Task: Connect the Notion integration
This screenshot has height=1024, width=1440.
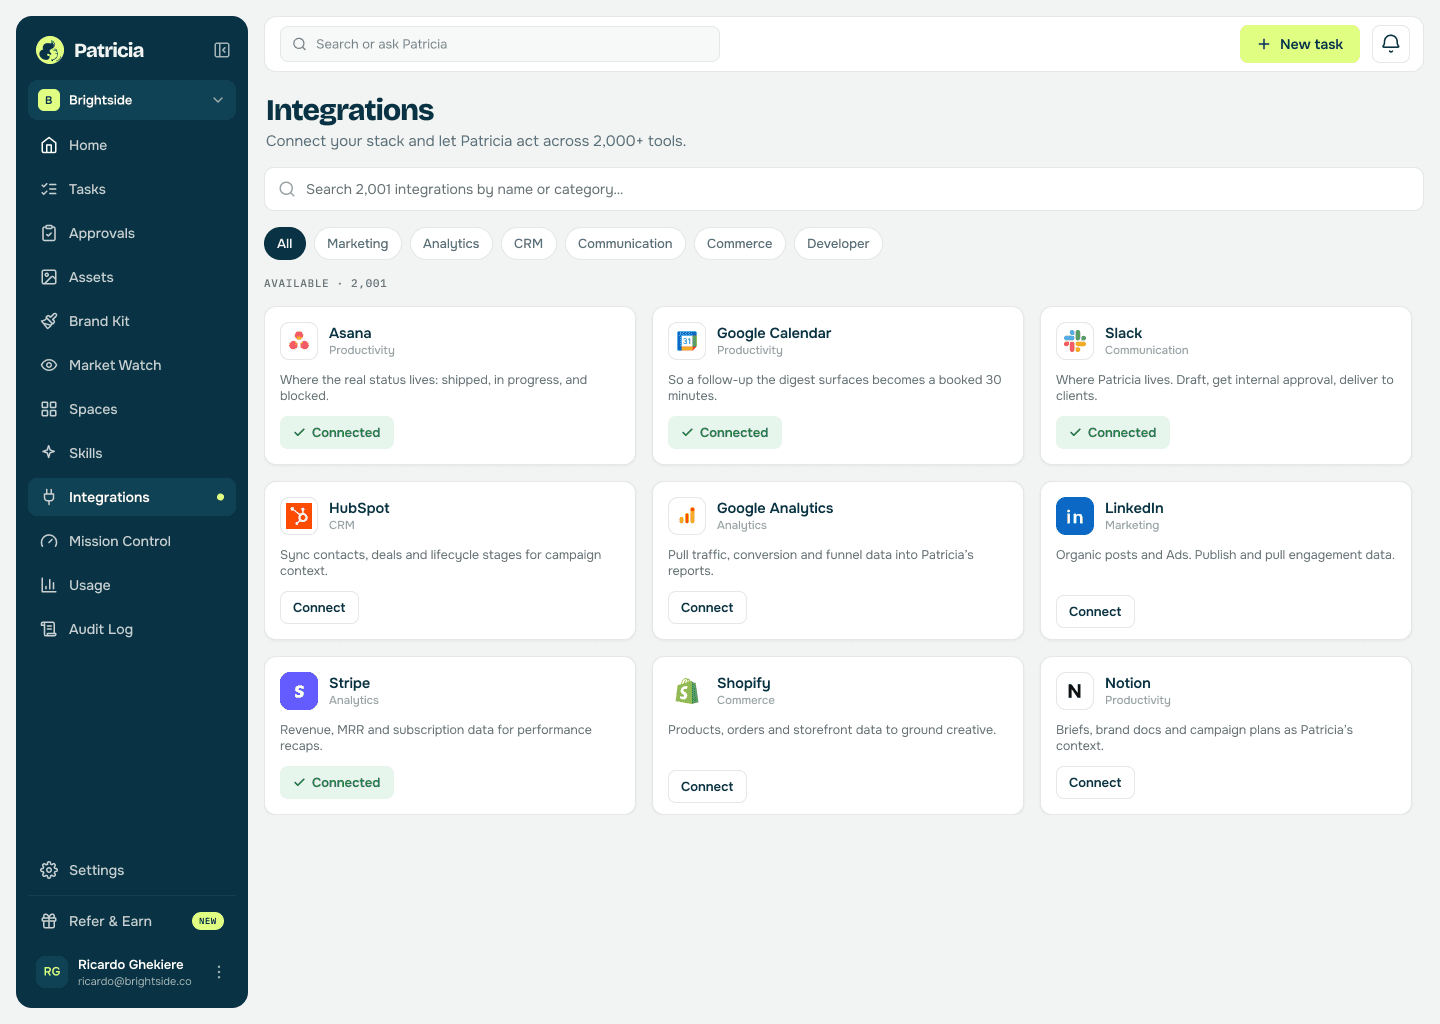Action: click(x=1095, y=783)
